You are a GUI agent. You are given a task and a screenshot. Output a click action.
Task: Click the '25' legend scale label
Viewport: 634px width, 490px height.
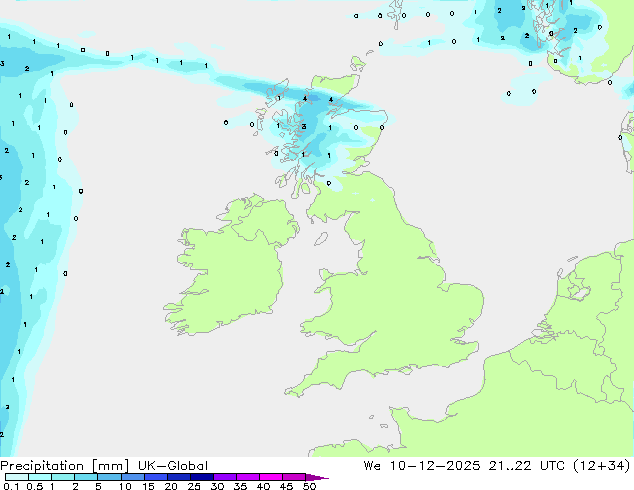[x=194, y=486]
